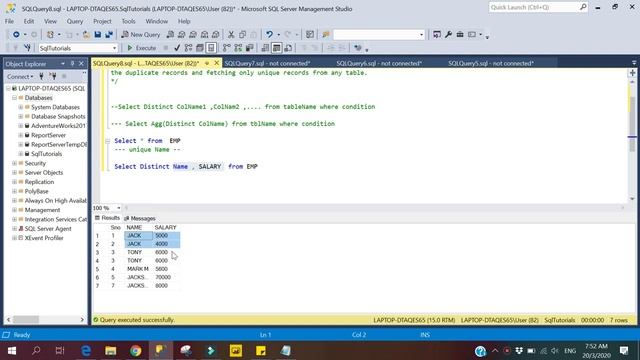Open File Explorer from the taskbar
640x360 pixels.
[x=111, y=351]
